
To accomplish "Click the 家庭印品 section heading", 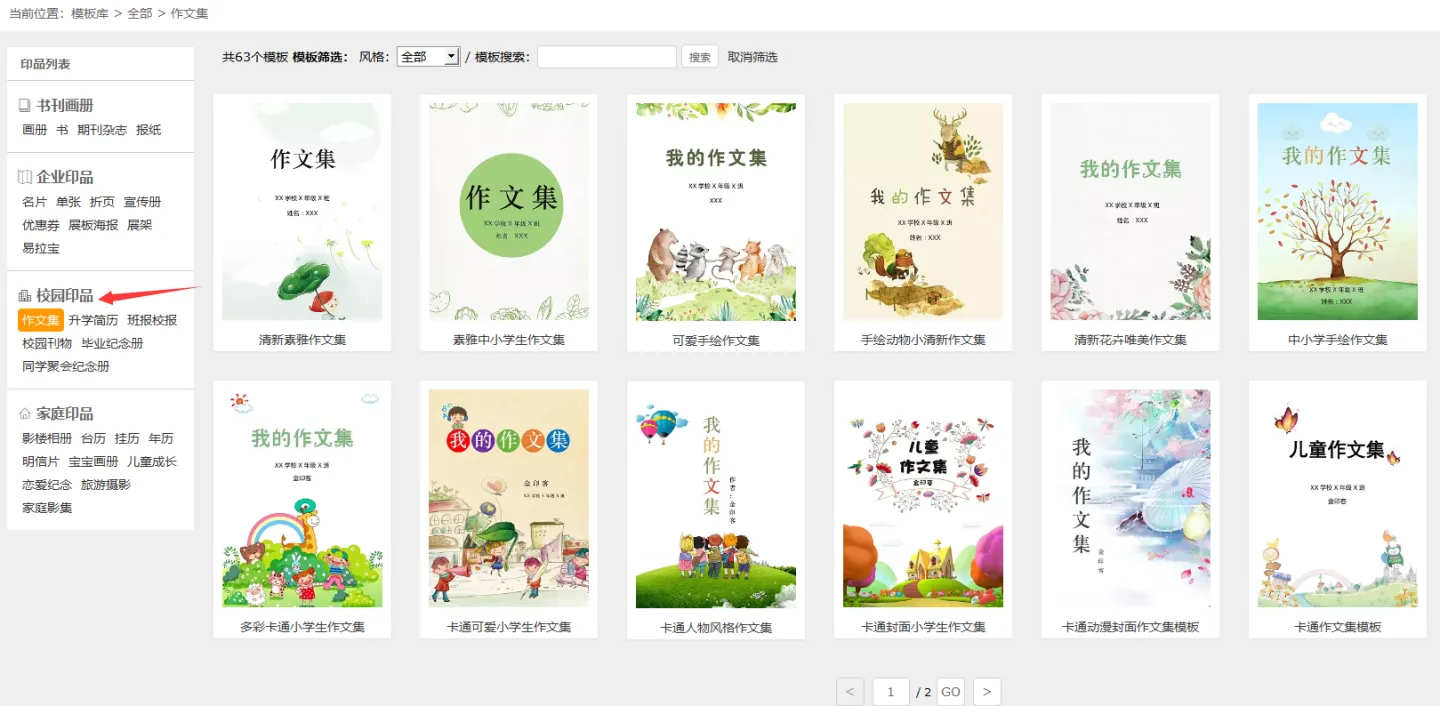I will click(65, 414).
